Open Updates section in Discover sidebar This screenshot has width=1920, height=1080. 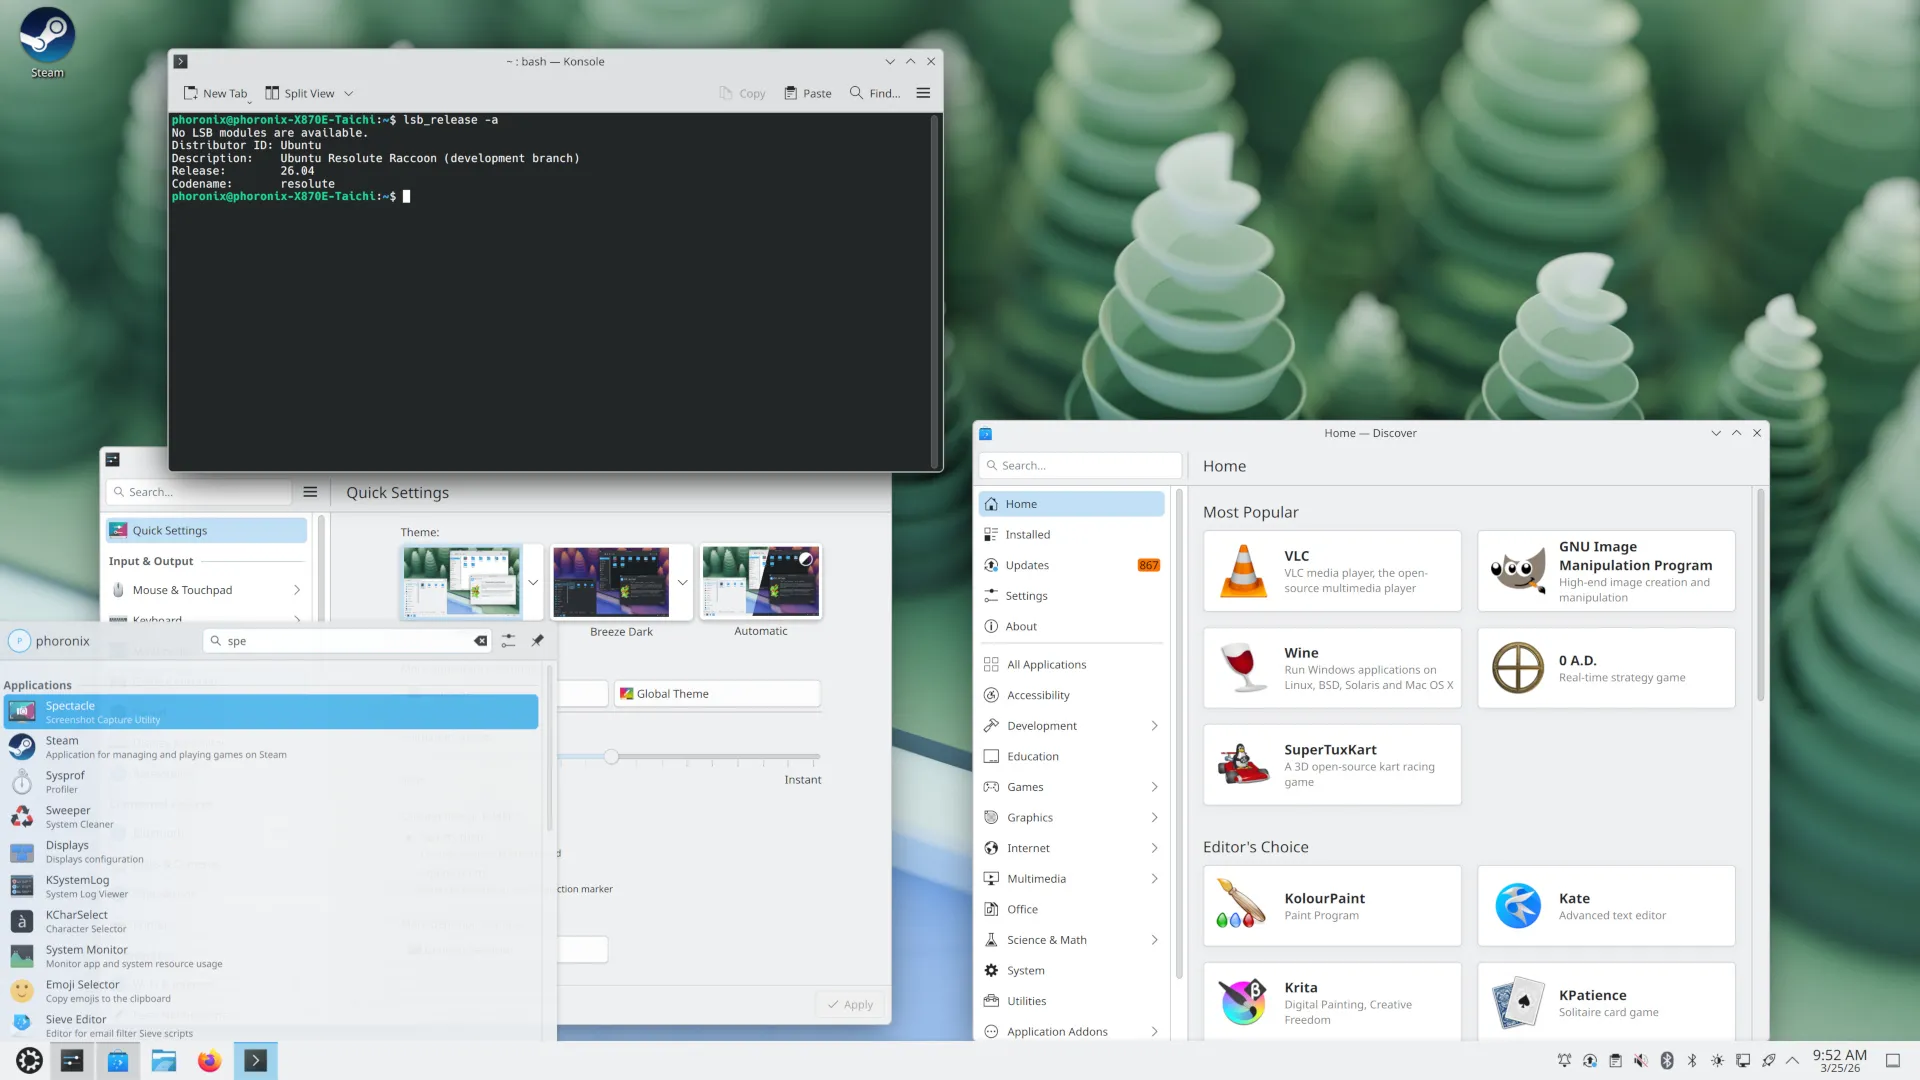pos(1027,565)
